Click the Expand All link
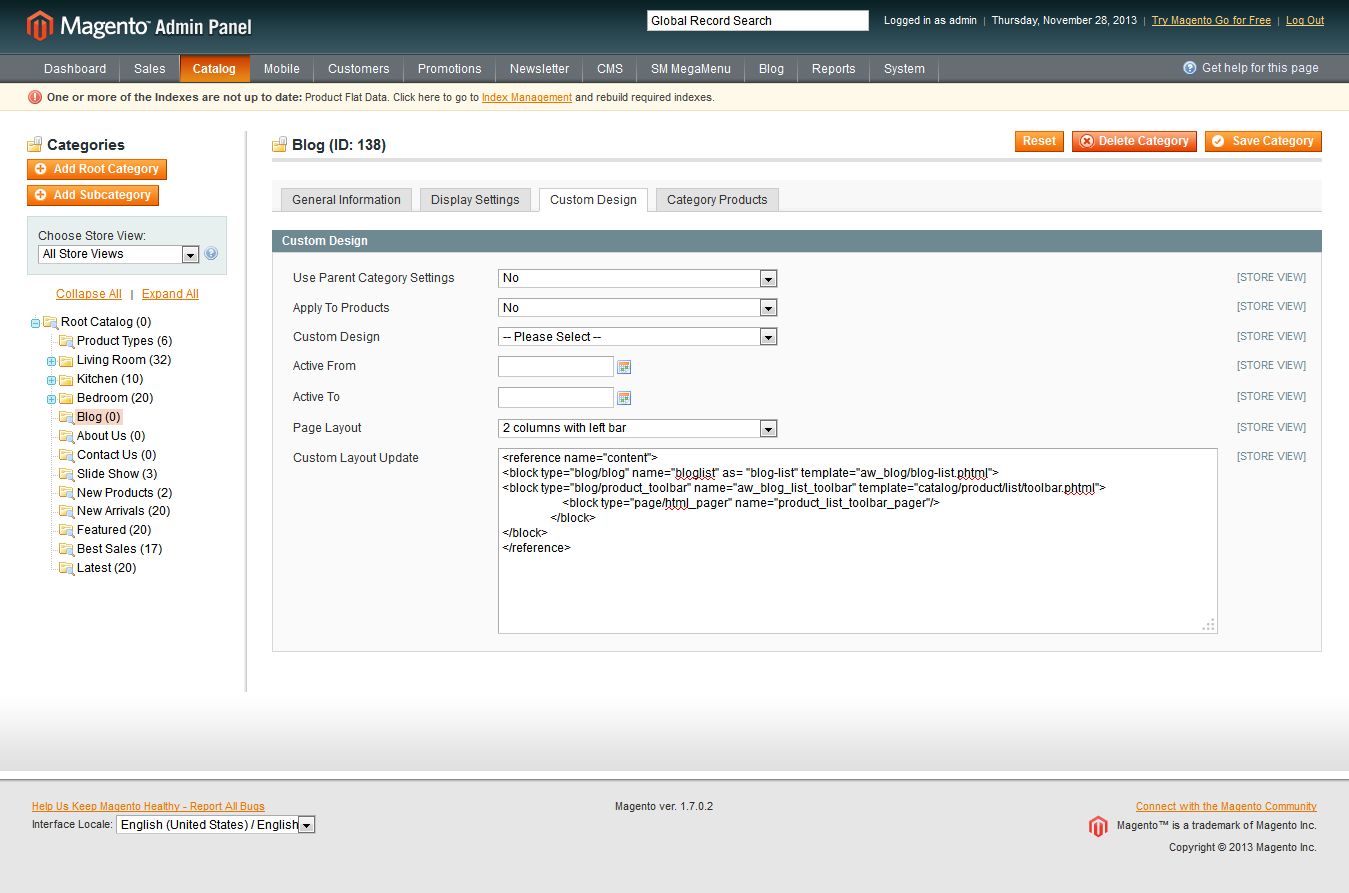Screen dimensions: 1349x893 [x=170, y=294]
